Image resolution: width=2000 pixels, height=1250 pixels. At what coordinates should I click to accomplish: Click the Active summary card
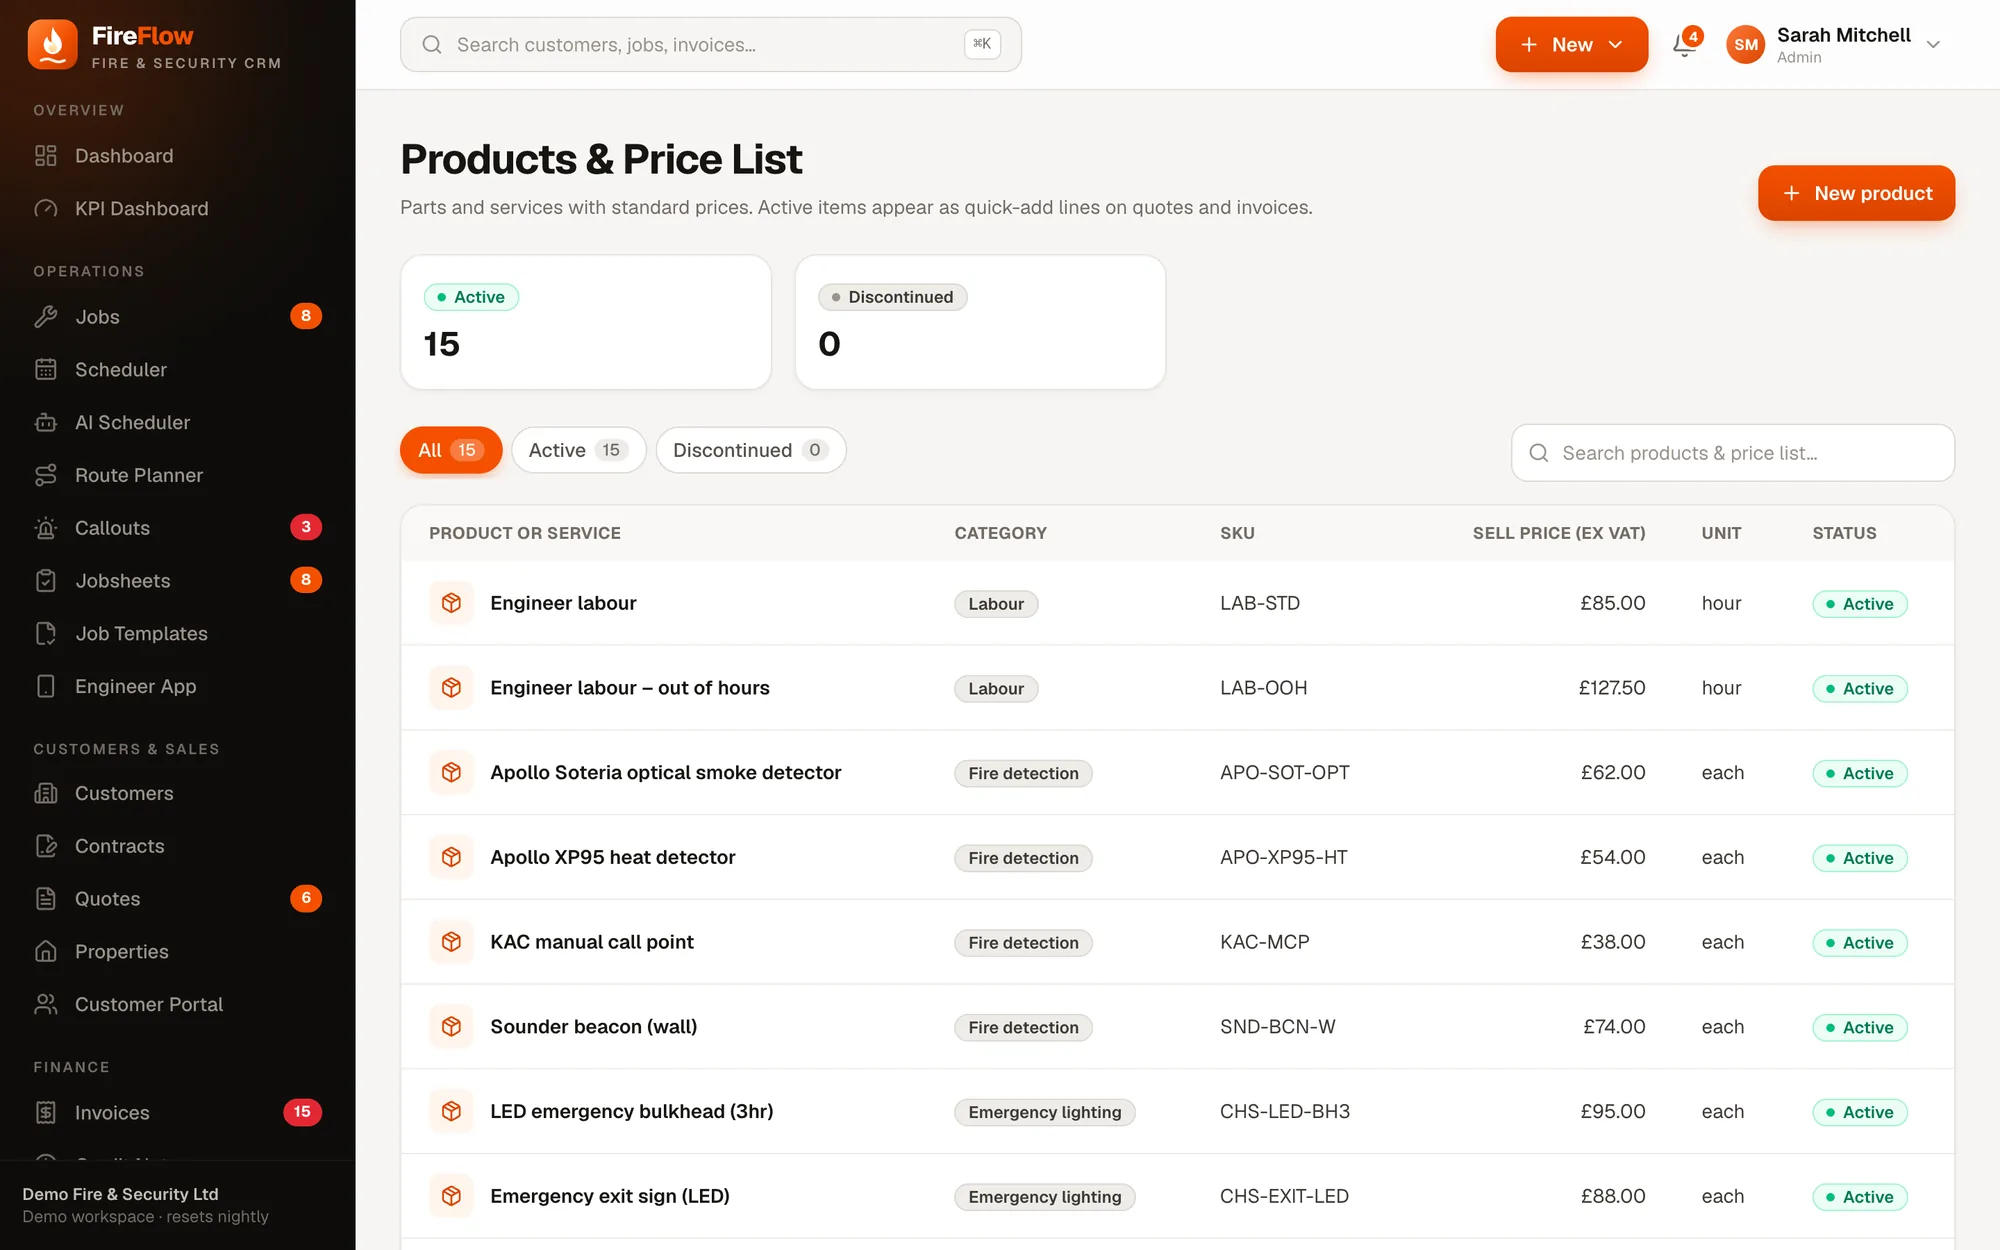point(586,322)
